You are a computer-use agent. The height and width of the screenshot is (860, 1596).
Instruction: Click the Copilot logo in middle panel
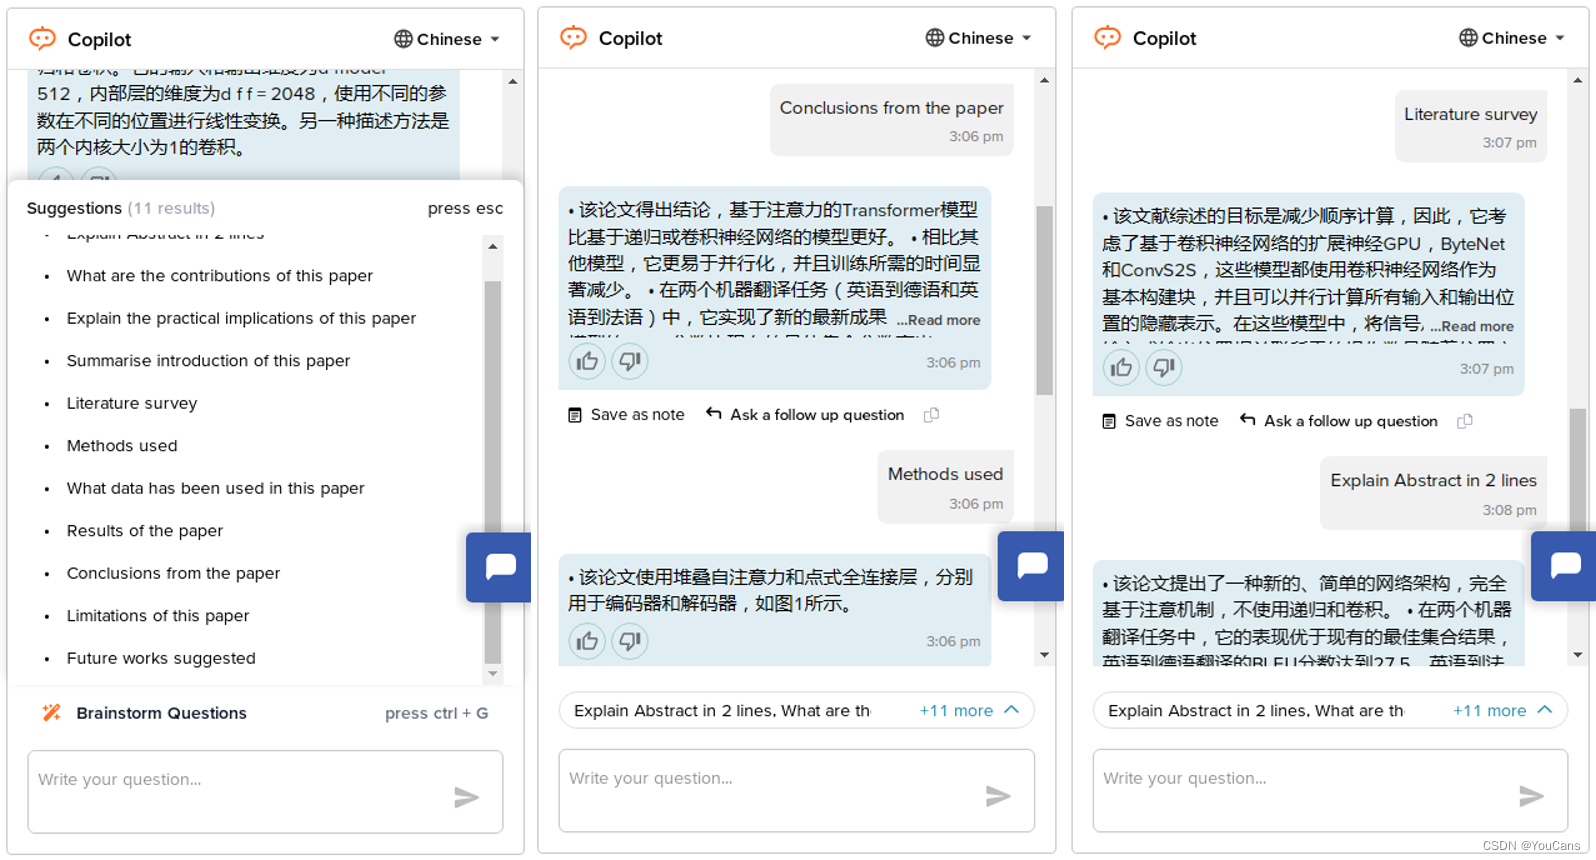pos(574,38)
